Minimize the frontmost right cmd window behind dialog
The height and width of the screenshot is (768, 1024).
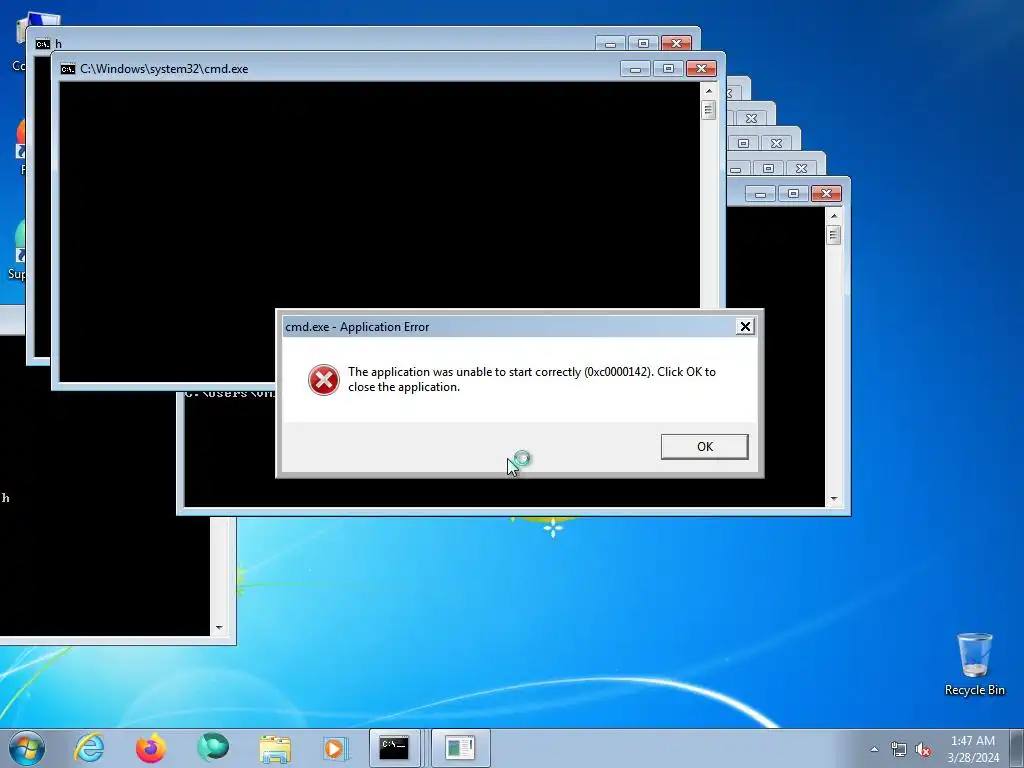[760, 194]
